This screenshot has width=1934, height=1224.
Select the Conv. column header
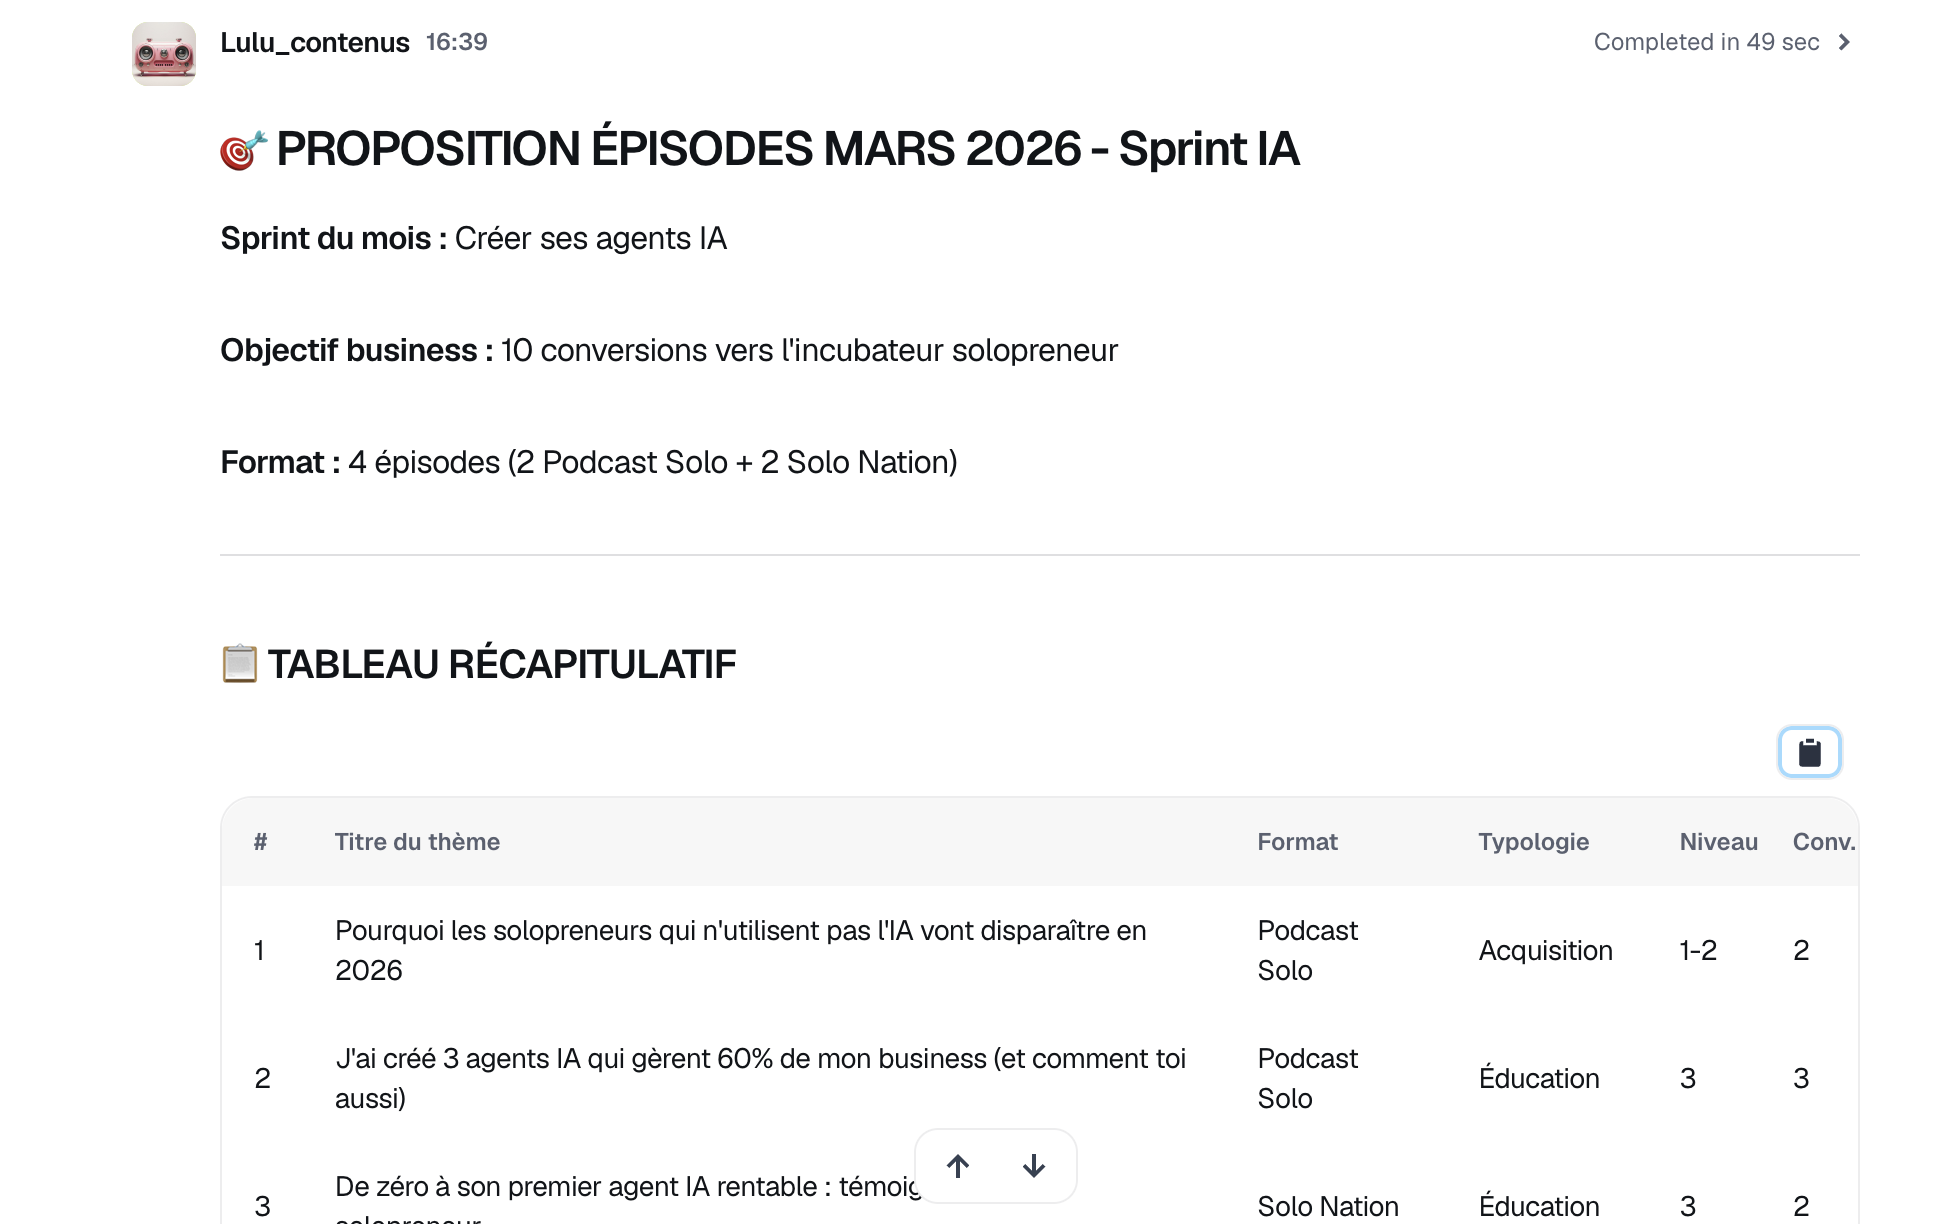tap(1824, 842)
